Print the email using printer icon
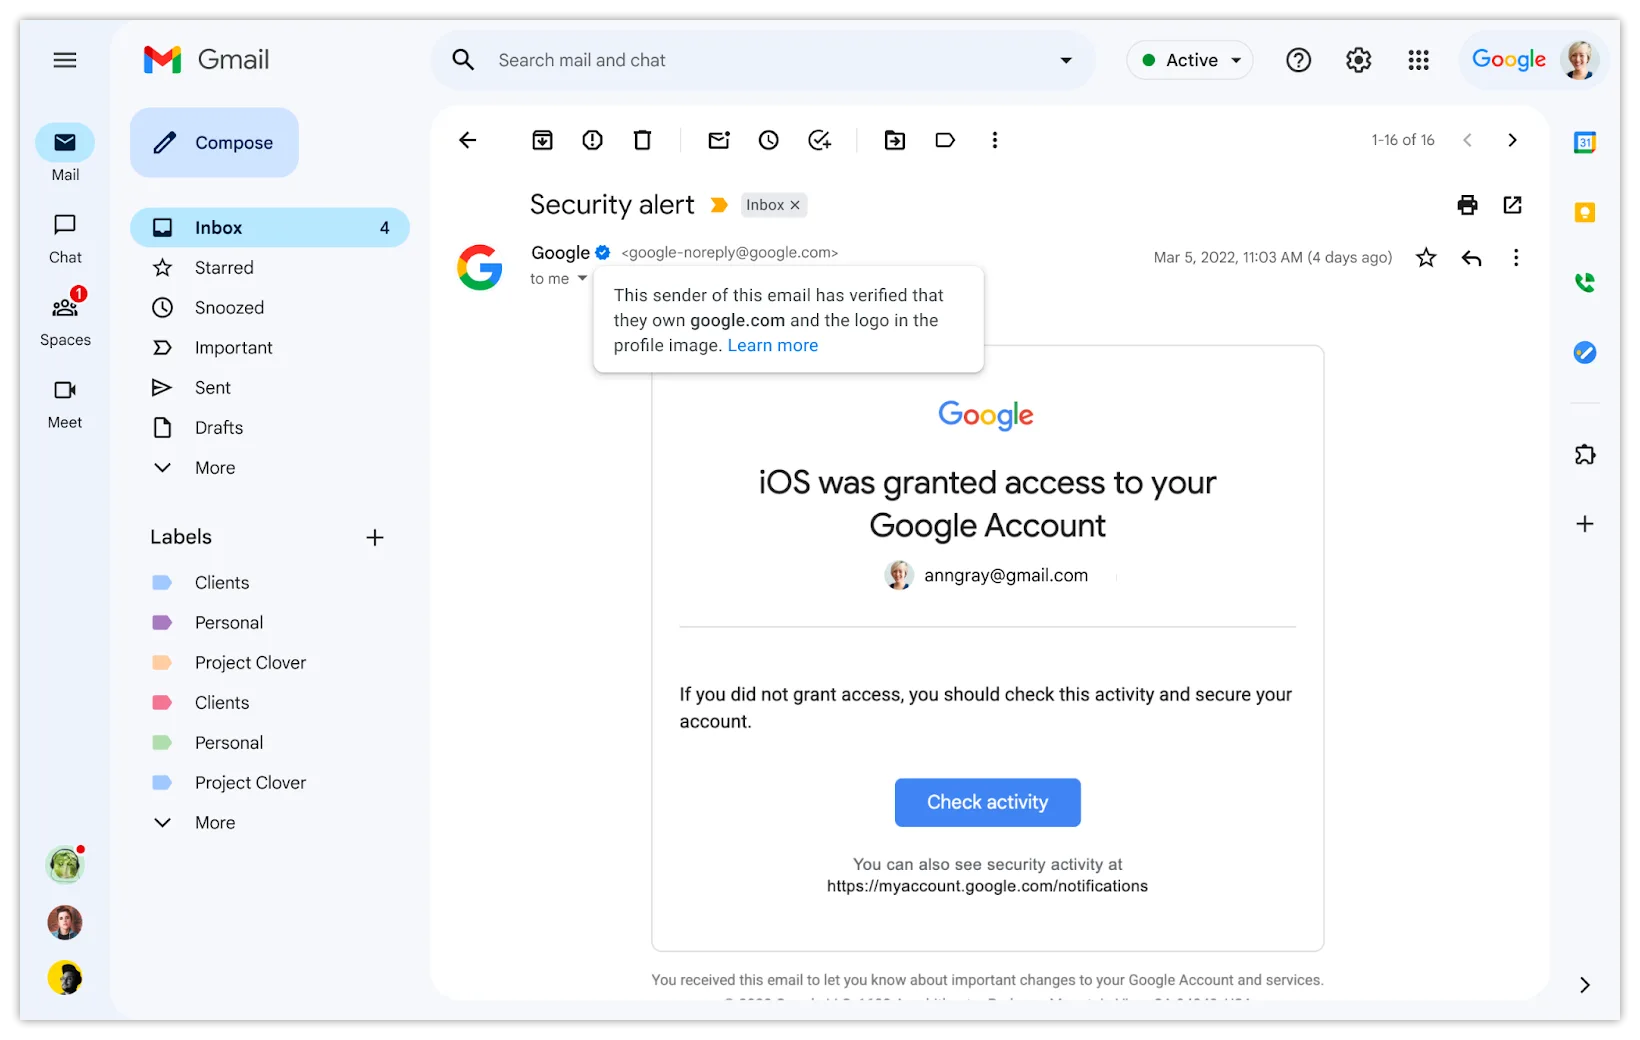Screen dimensions: 1640x1040 click(x=1467, y=205)
